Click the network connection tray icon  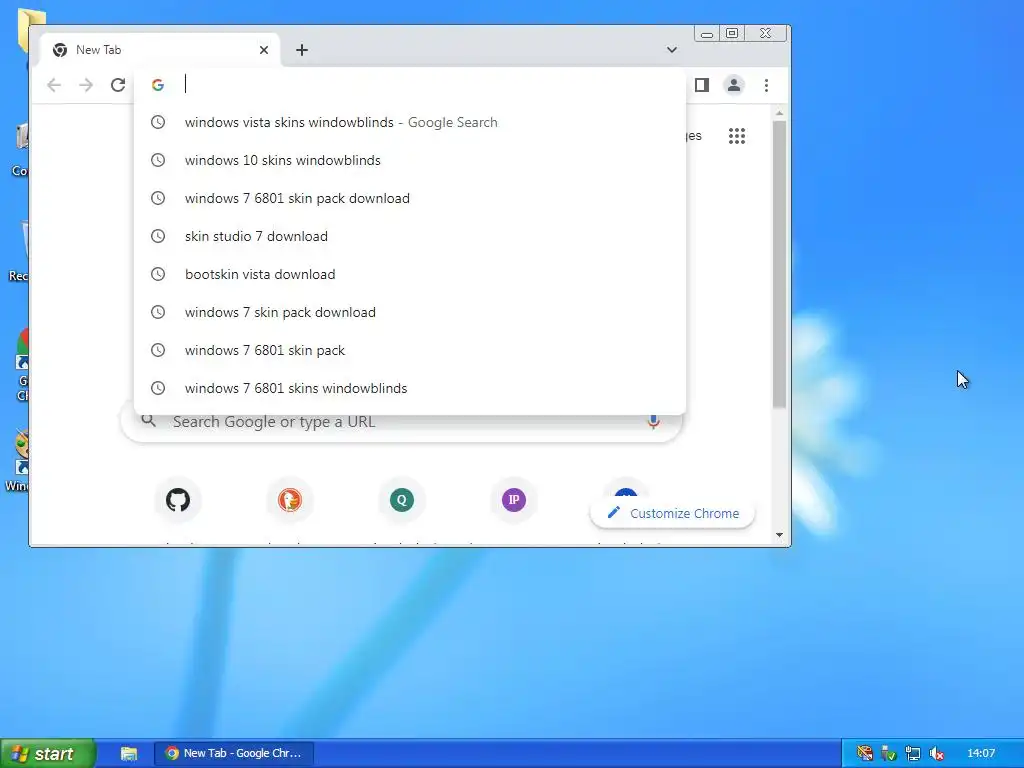coord(912,754)
